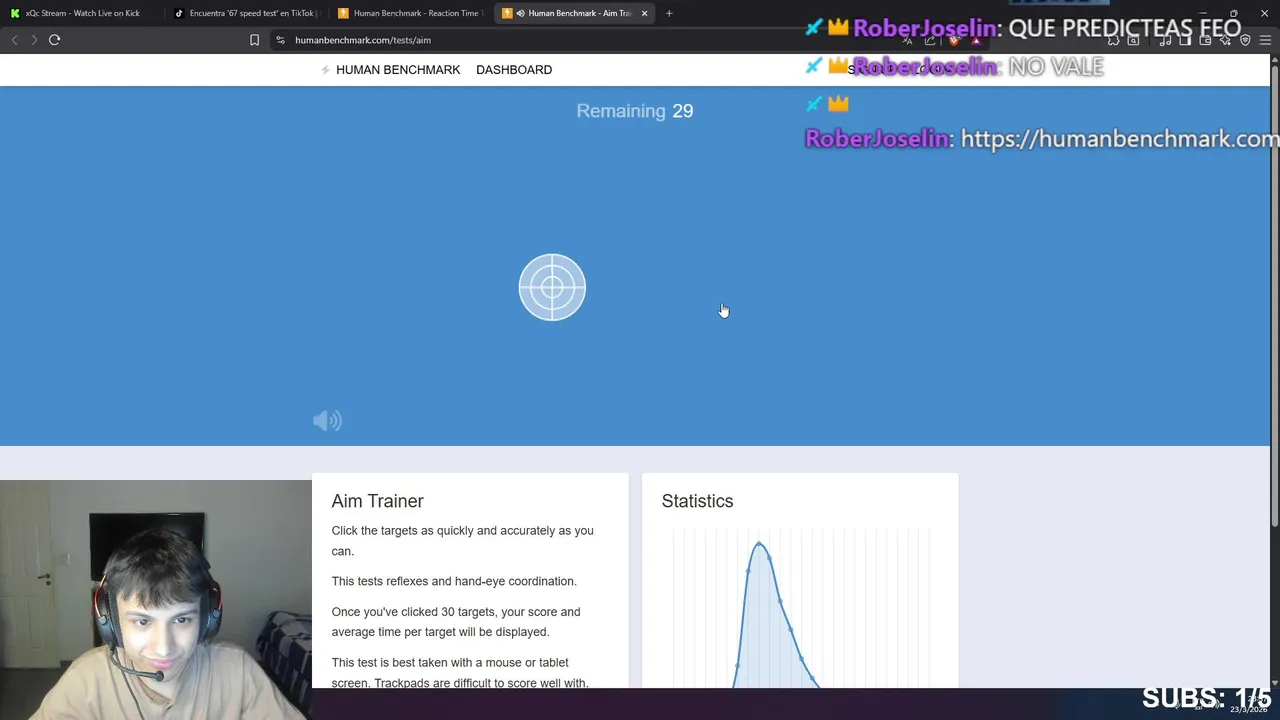Close the Aim Trainer tab
Viewport: 1280px width, 720px height.
tap(644, 13)
